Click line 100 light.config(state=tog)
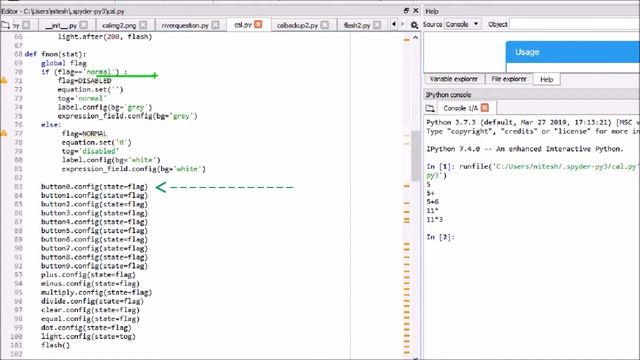Viewport: 640px width, 360px height. (88, 336)
